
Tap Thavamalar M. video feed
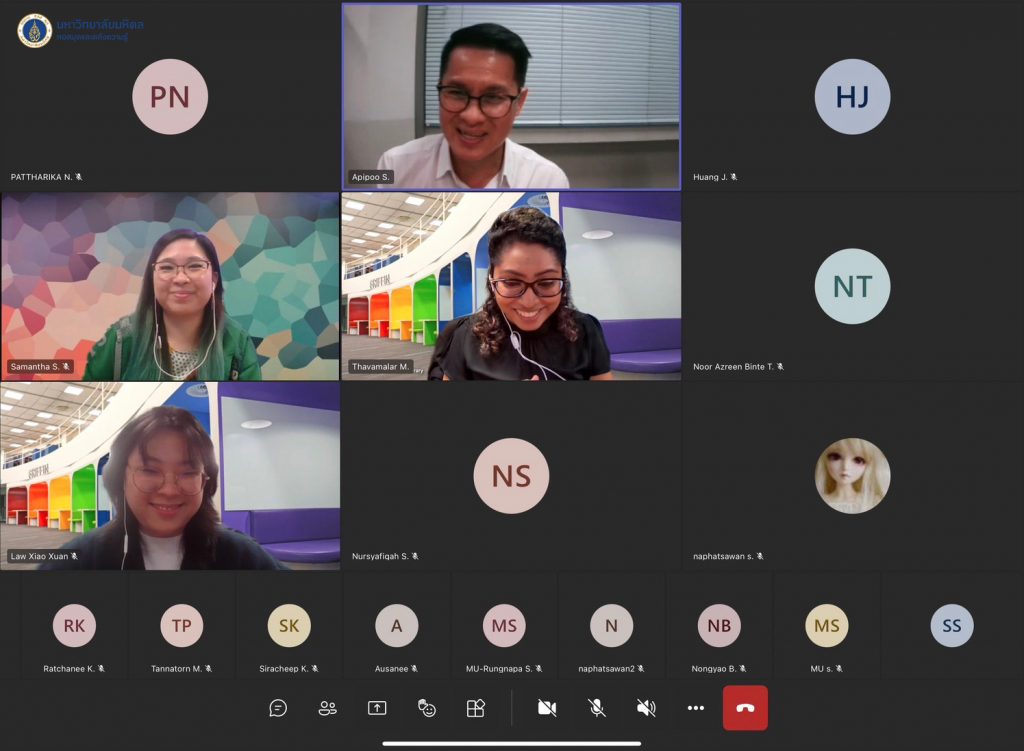[x=511, y=286]
